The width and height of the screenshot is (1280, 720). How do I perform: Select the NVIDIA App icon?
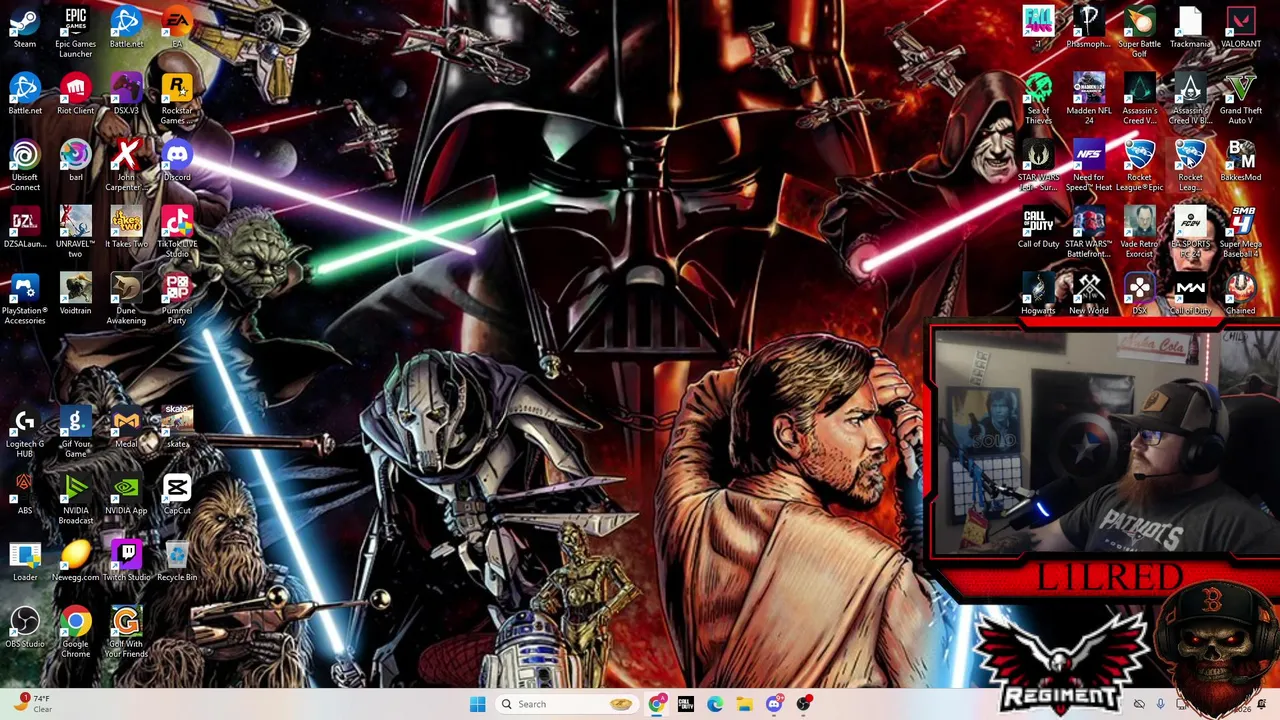(126, 494)
